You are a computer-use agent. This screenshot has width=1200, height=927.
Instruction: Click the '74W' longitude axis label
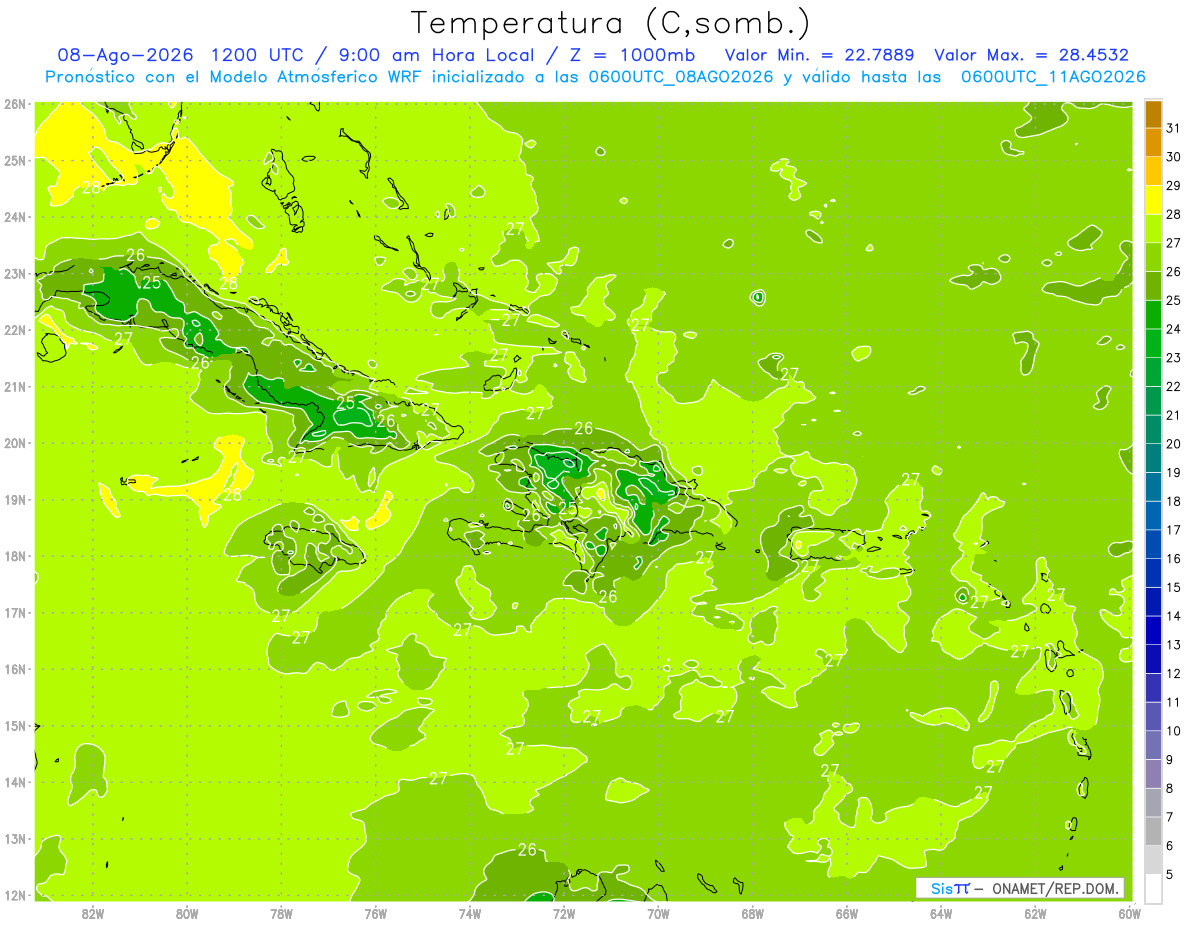[470, 913]
